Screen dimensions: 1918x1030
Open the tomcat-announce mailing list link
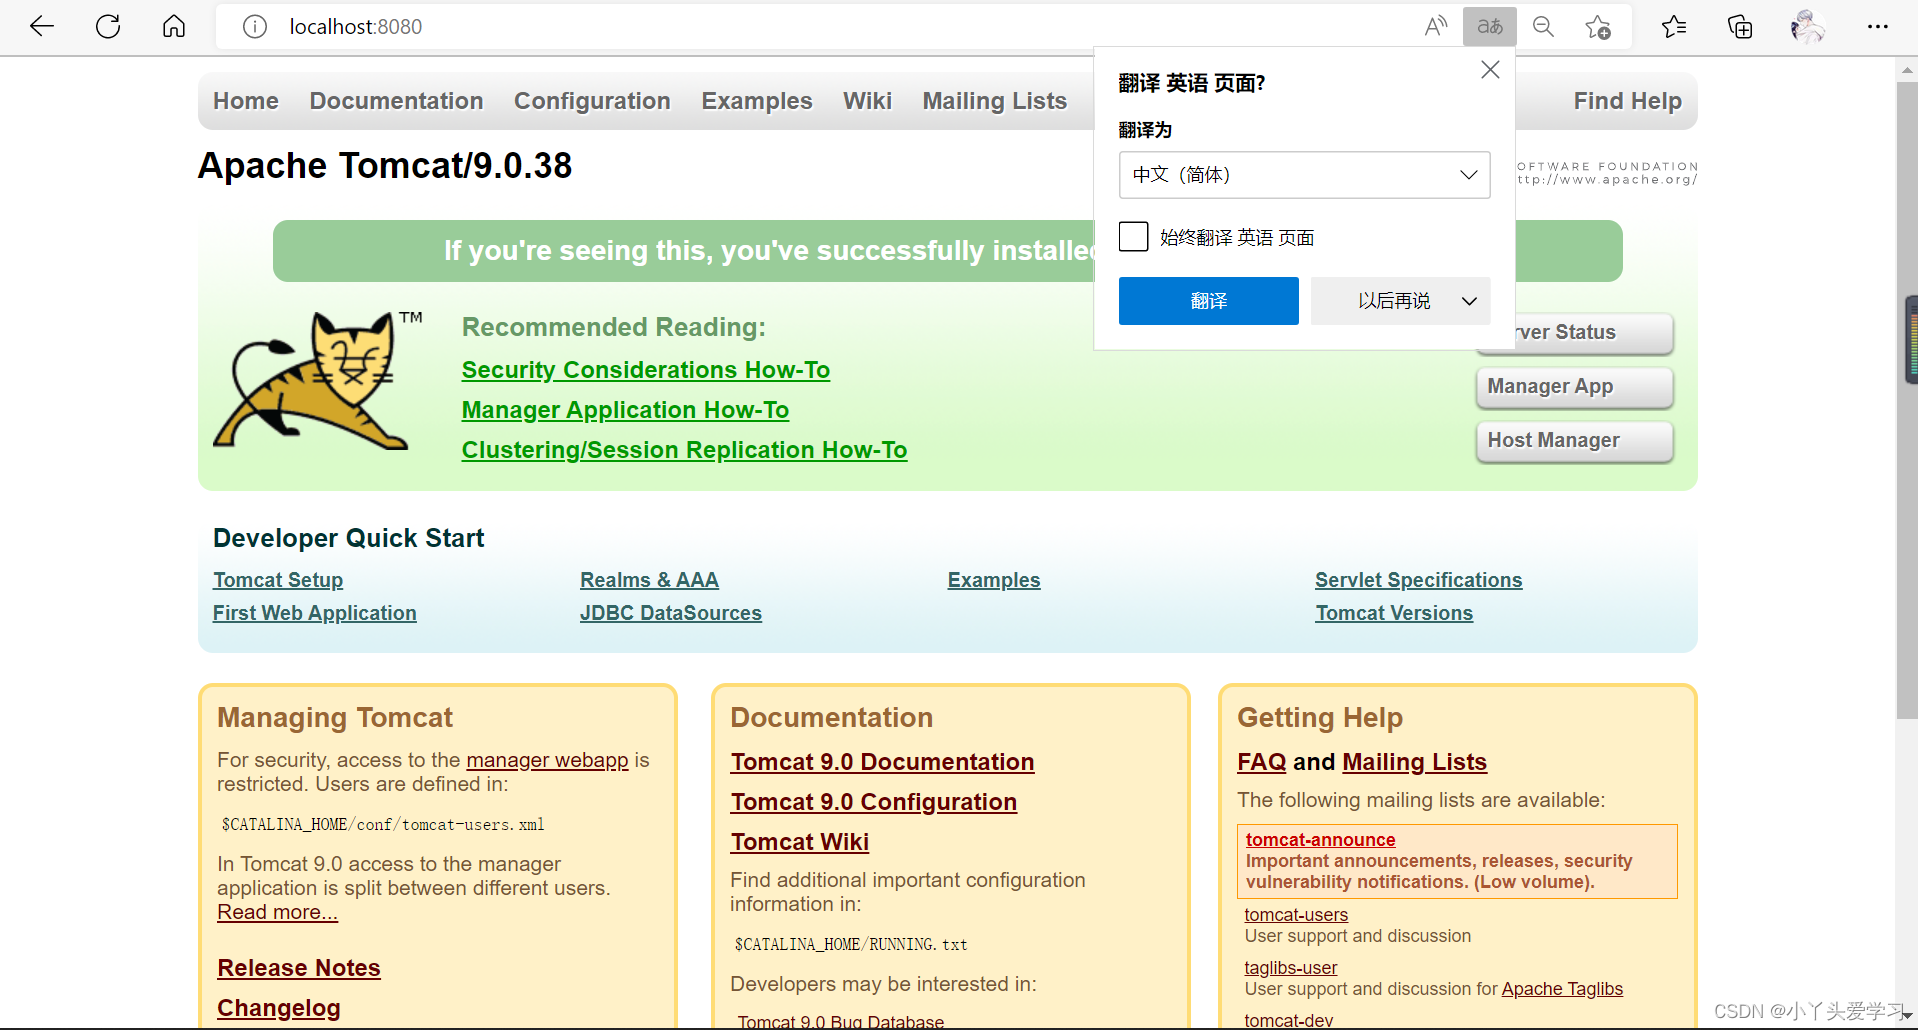click(1320, 840)
